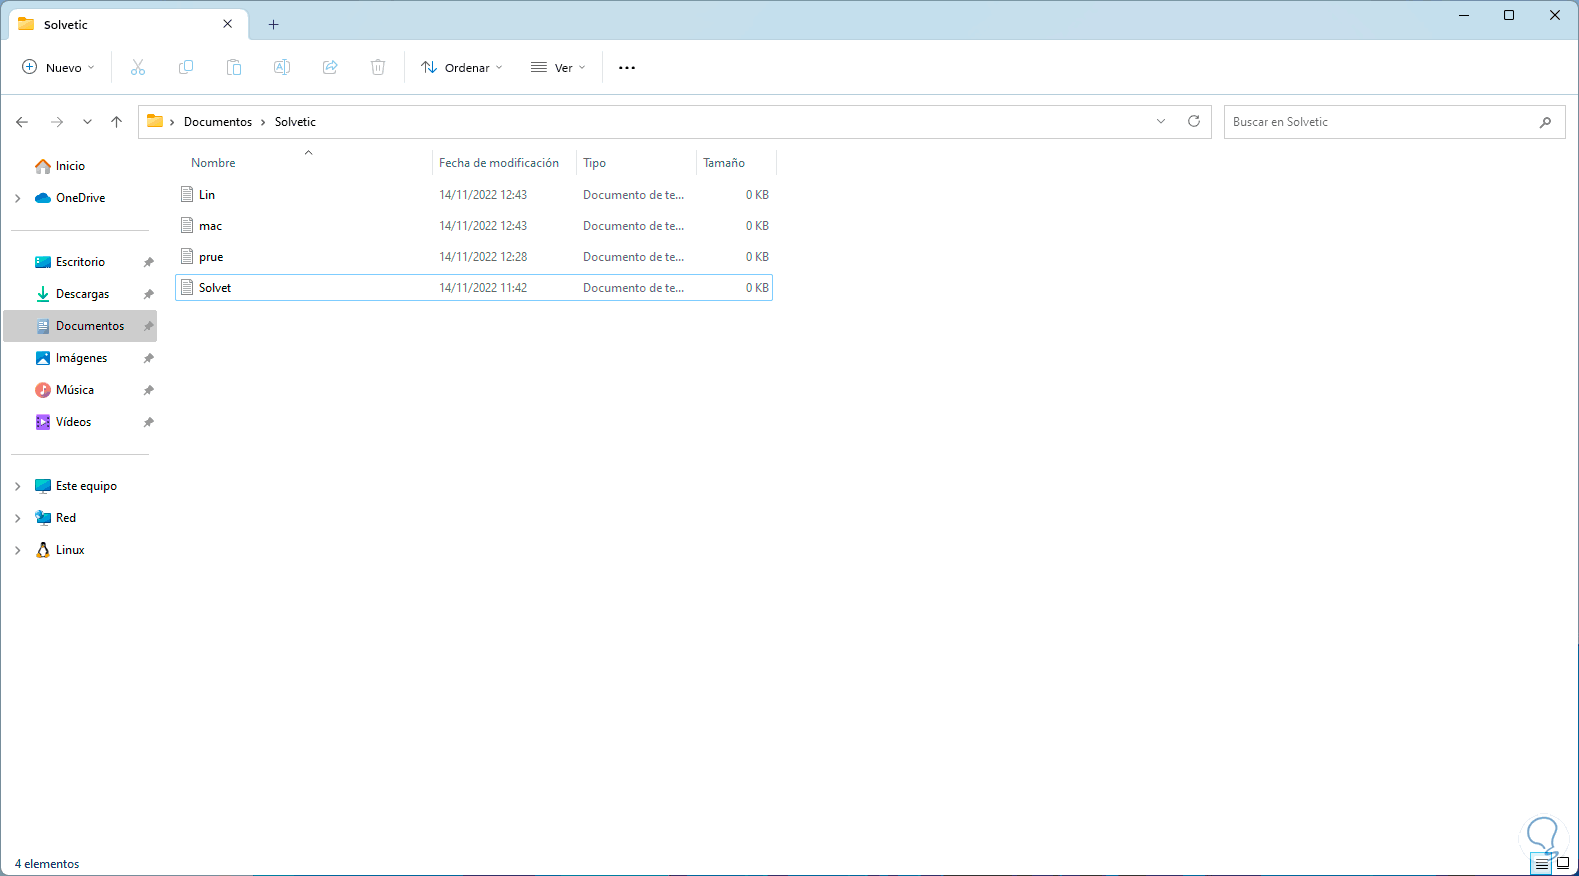Click the Delete trash icon
This screenshot has height=876, width=1579.
(x=378, y=67)
